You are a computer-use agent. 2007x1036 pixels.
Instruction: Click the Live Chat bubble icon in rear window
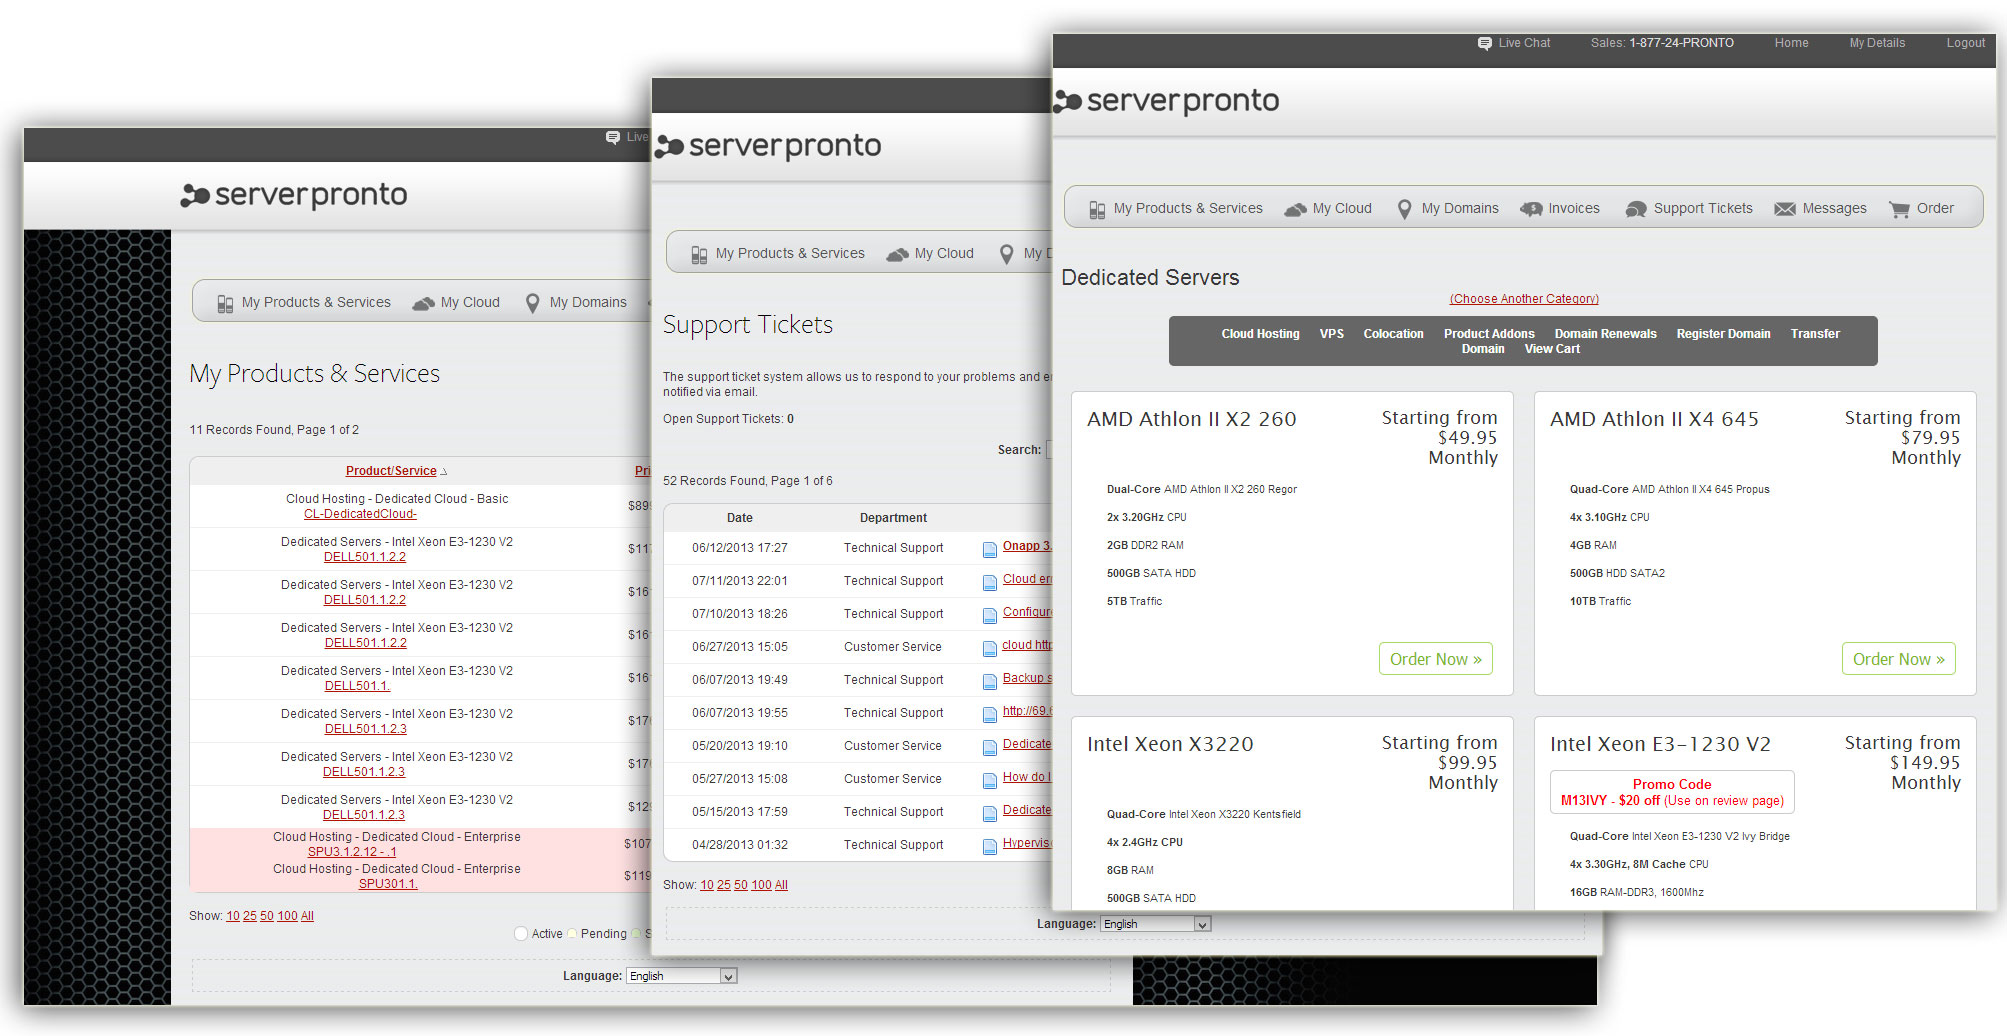click(x=613, y=138)
